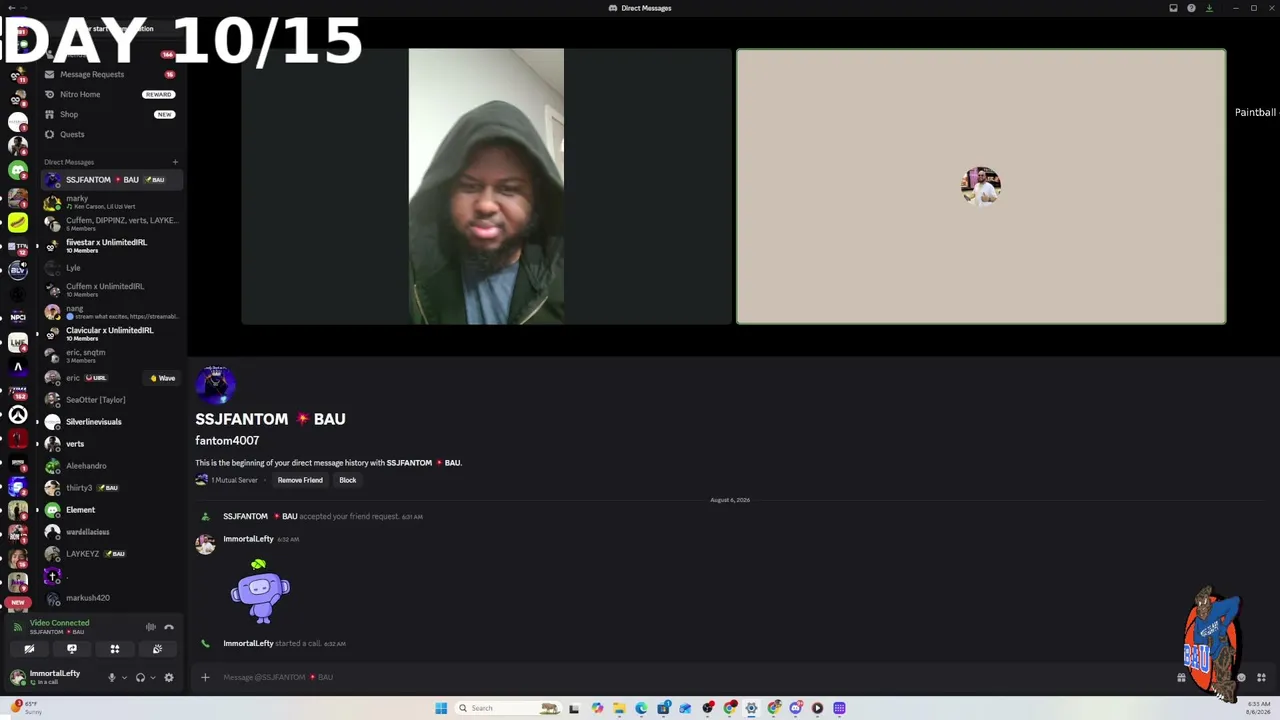1280x720 pixels.
Task: Select SSJFANTOM BAU direct message
Action: coord(110,180)
